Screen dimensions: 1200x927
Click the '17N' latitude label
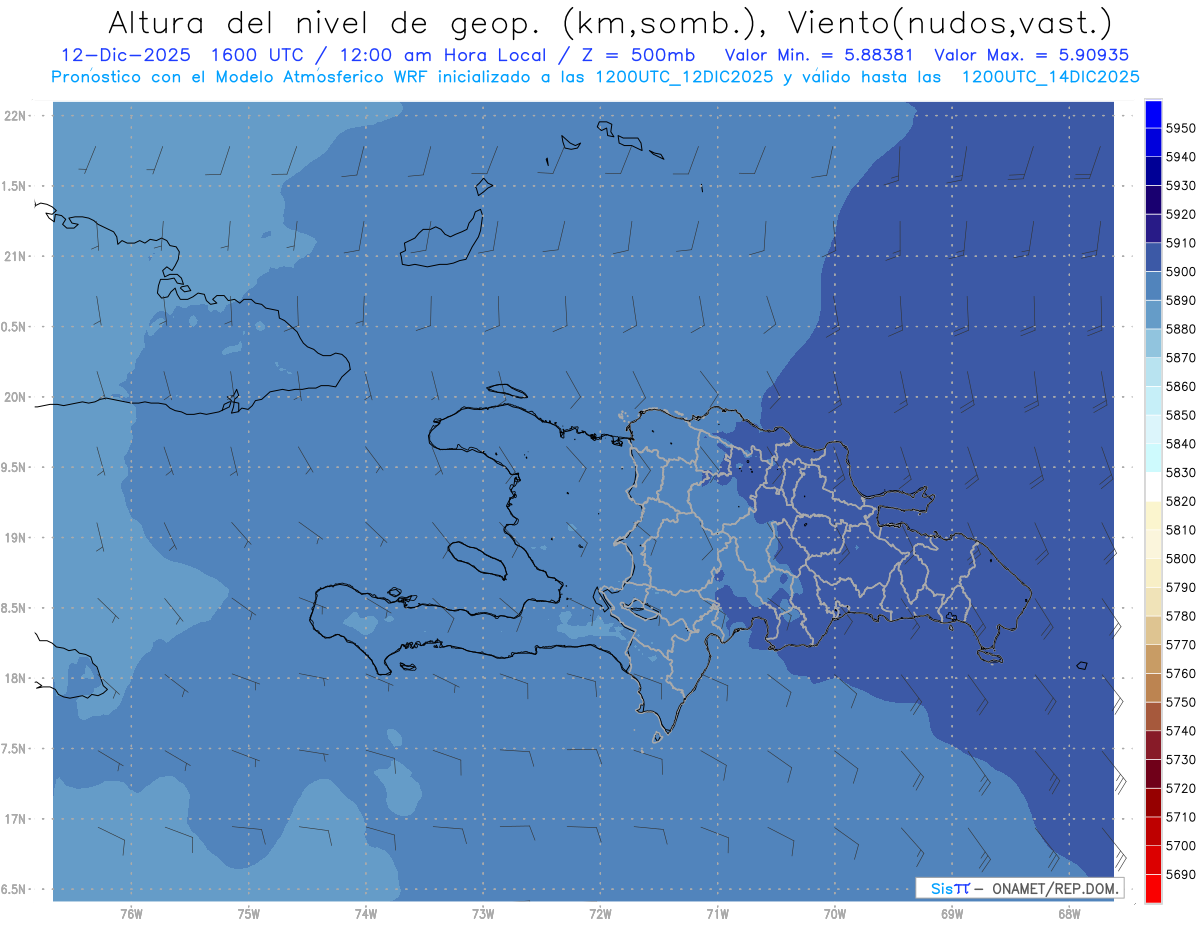click(17, 819)
